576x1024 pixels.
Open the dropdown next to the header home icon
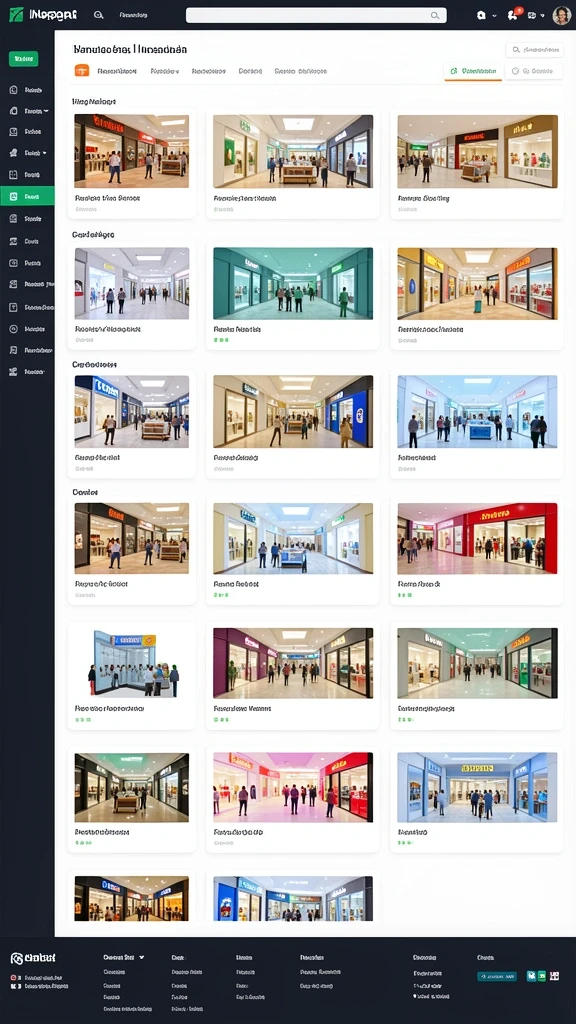point(494,15)
